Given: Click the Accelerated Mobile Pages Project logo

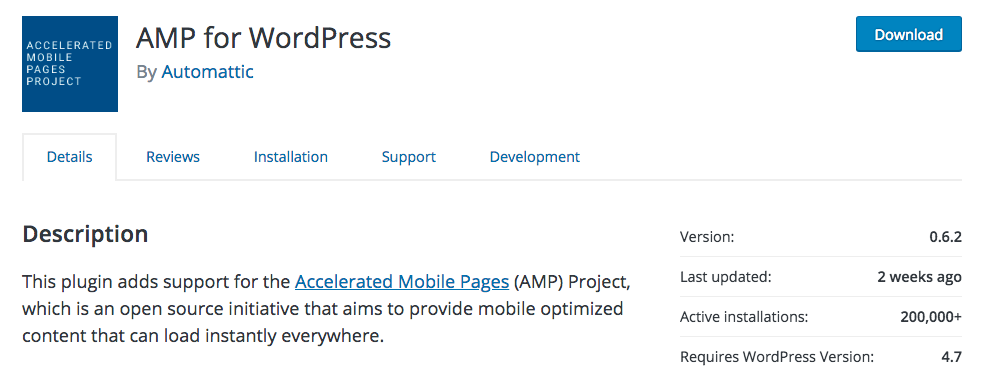Looking at the screenshot, I should [70, 64].
